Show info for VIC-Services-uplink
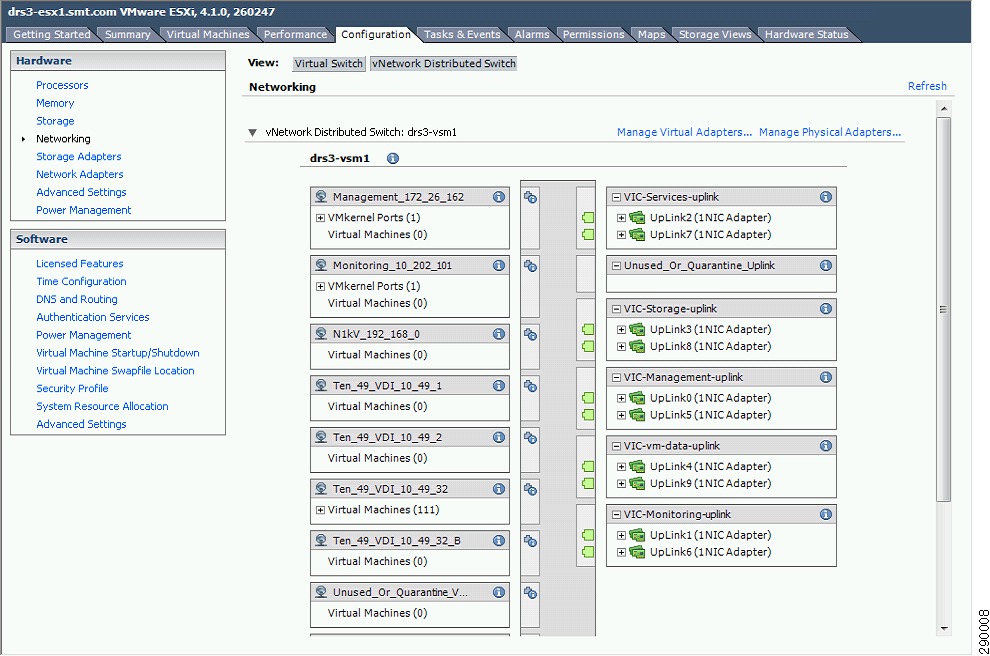990x656 pixels. [825, 197]
